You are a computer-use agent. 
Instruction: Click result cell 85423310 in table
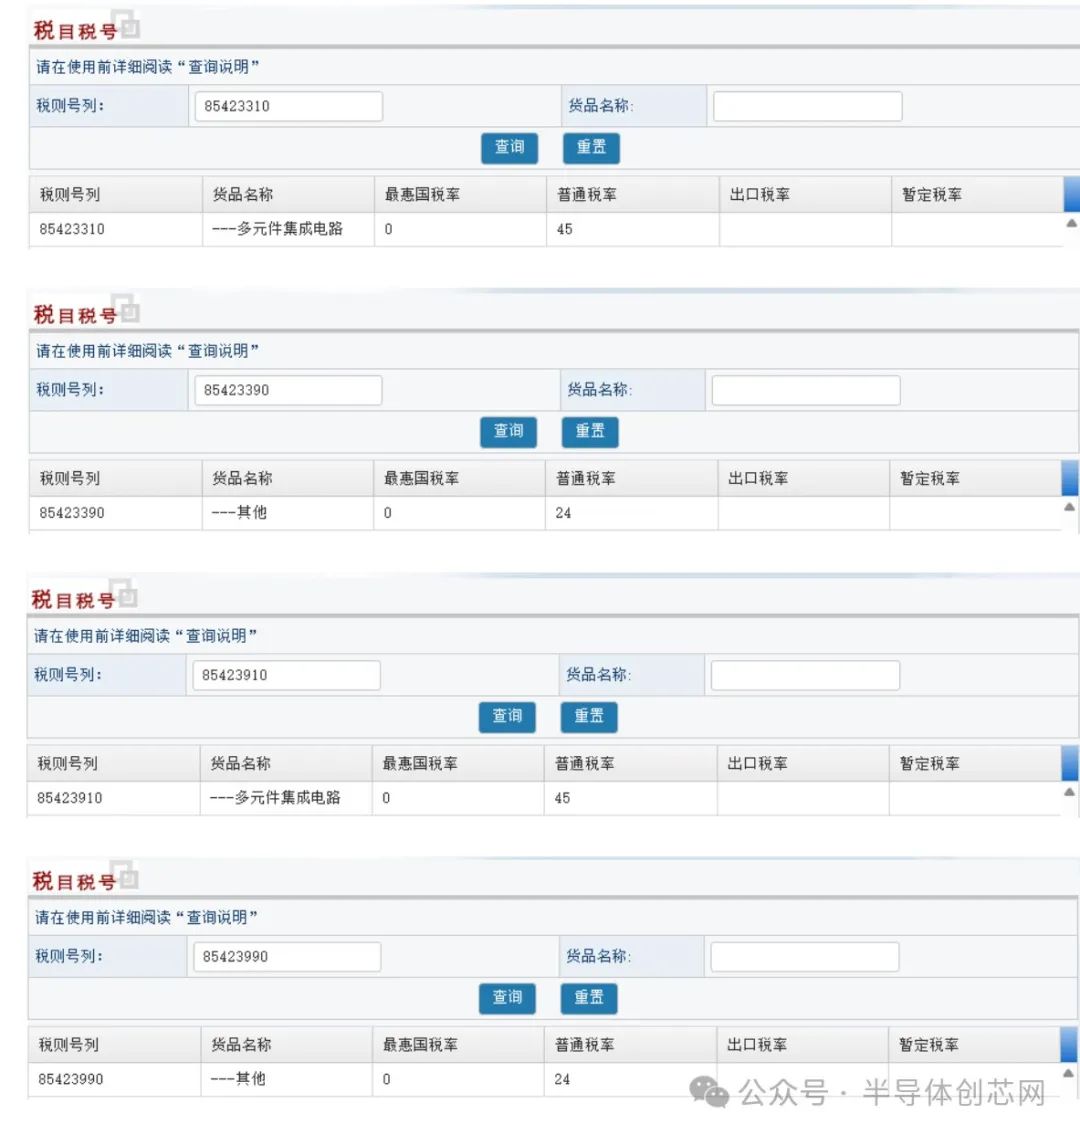(72, 229)
